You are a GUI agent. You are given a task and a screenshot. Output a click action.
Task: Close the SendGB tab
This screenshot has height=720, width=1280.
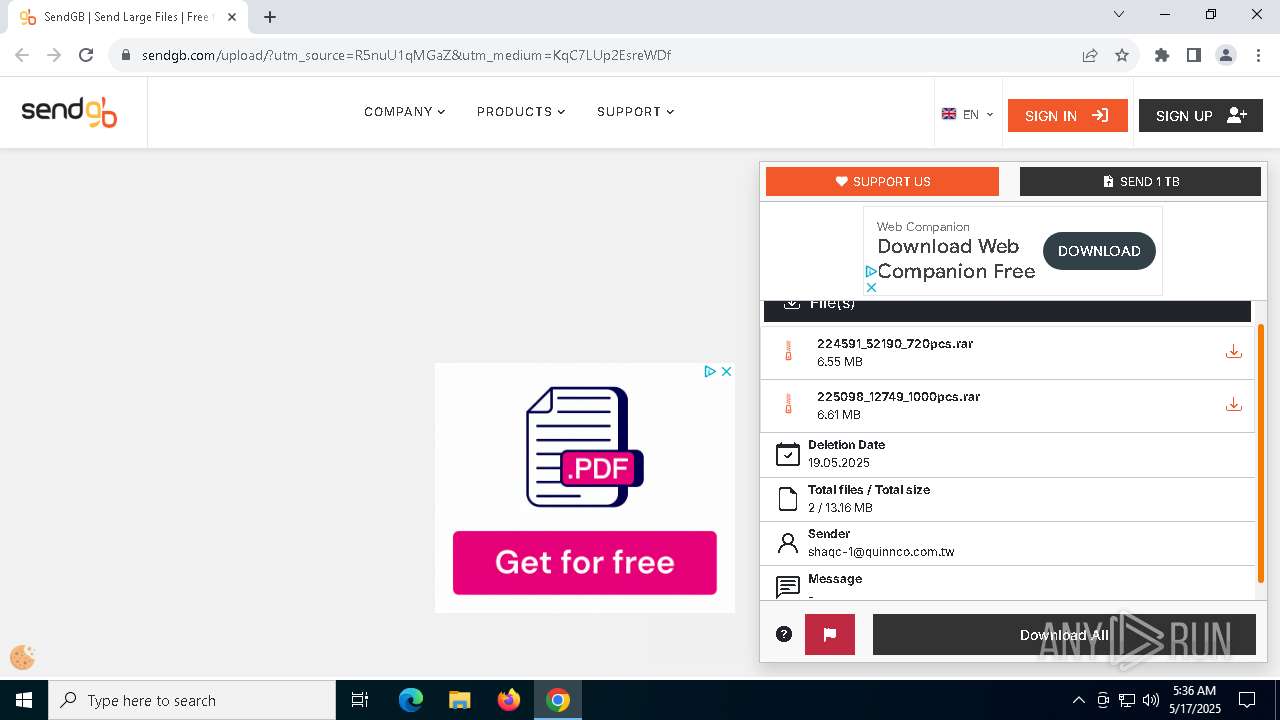[231, 17]
